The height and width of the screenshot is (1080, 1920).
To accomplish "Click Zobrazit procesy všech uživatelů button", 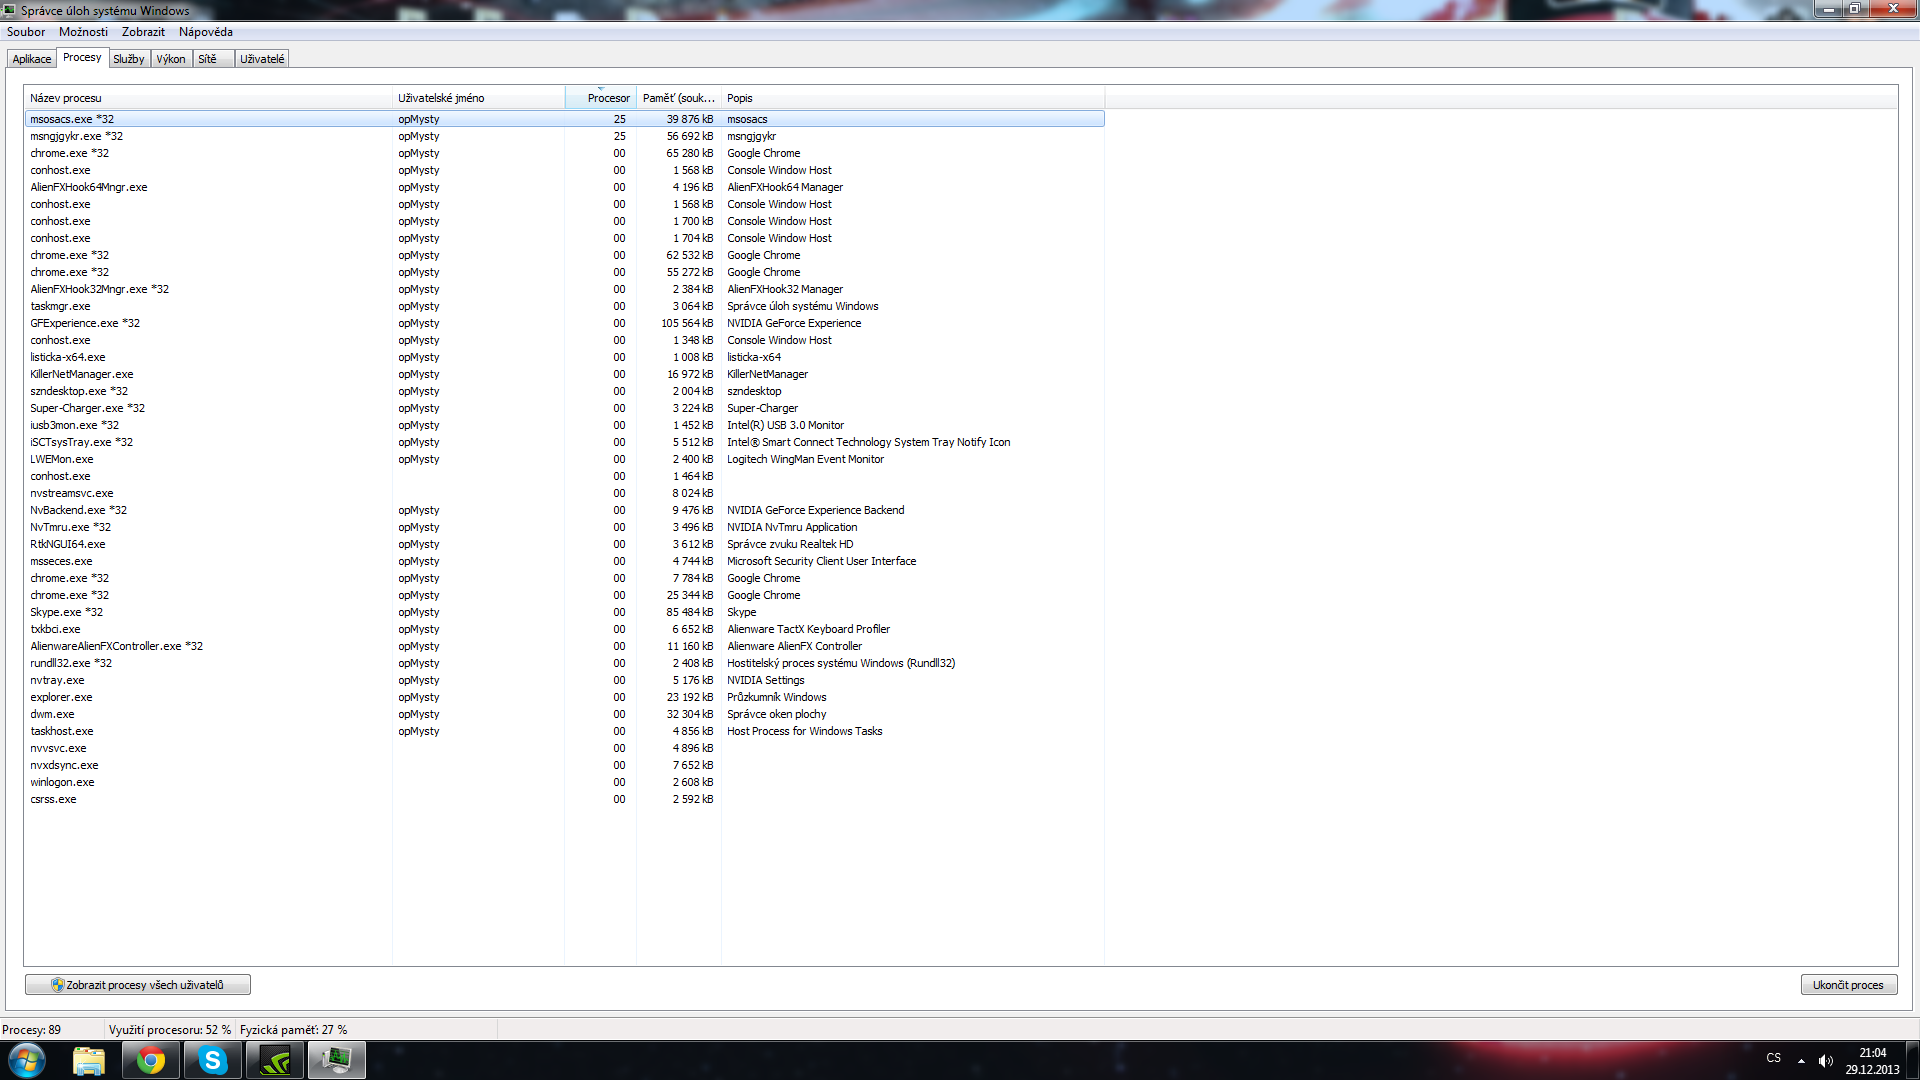I will (x=138, y=985).
